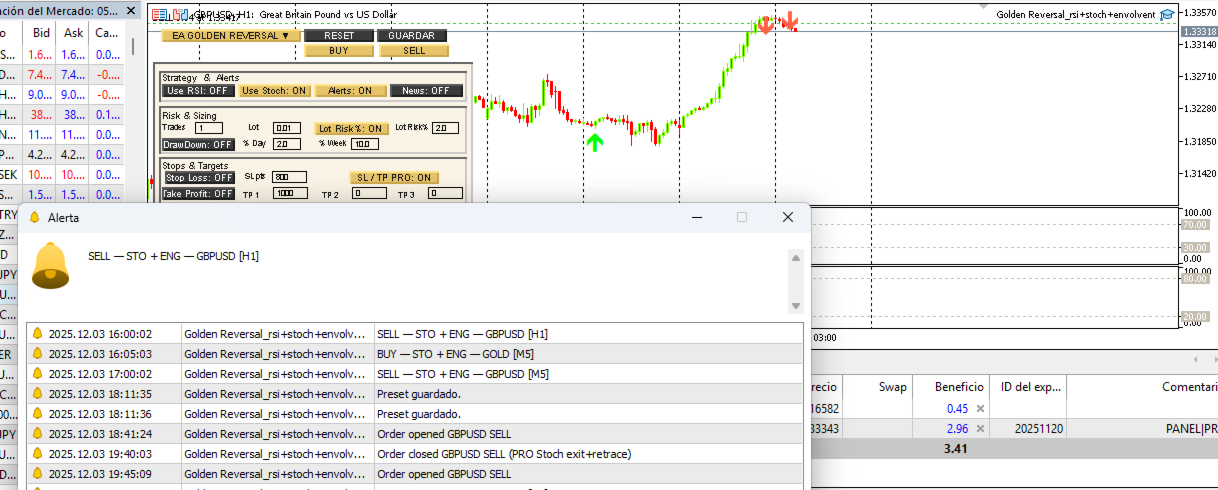
Task: Toggle DrawDown: OFF
Action: [x=198, y=144]
